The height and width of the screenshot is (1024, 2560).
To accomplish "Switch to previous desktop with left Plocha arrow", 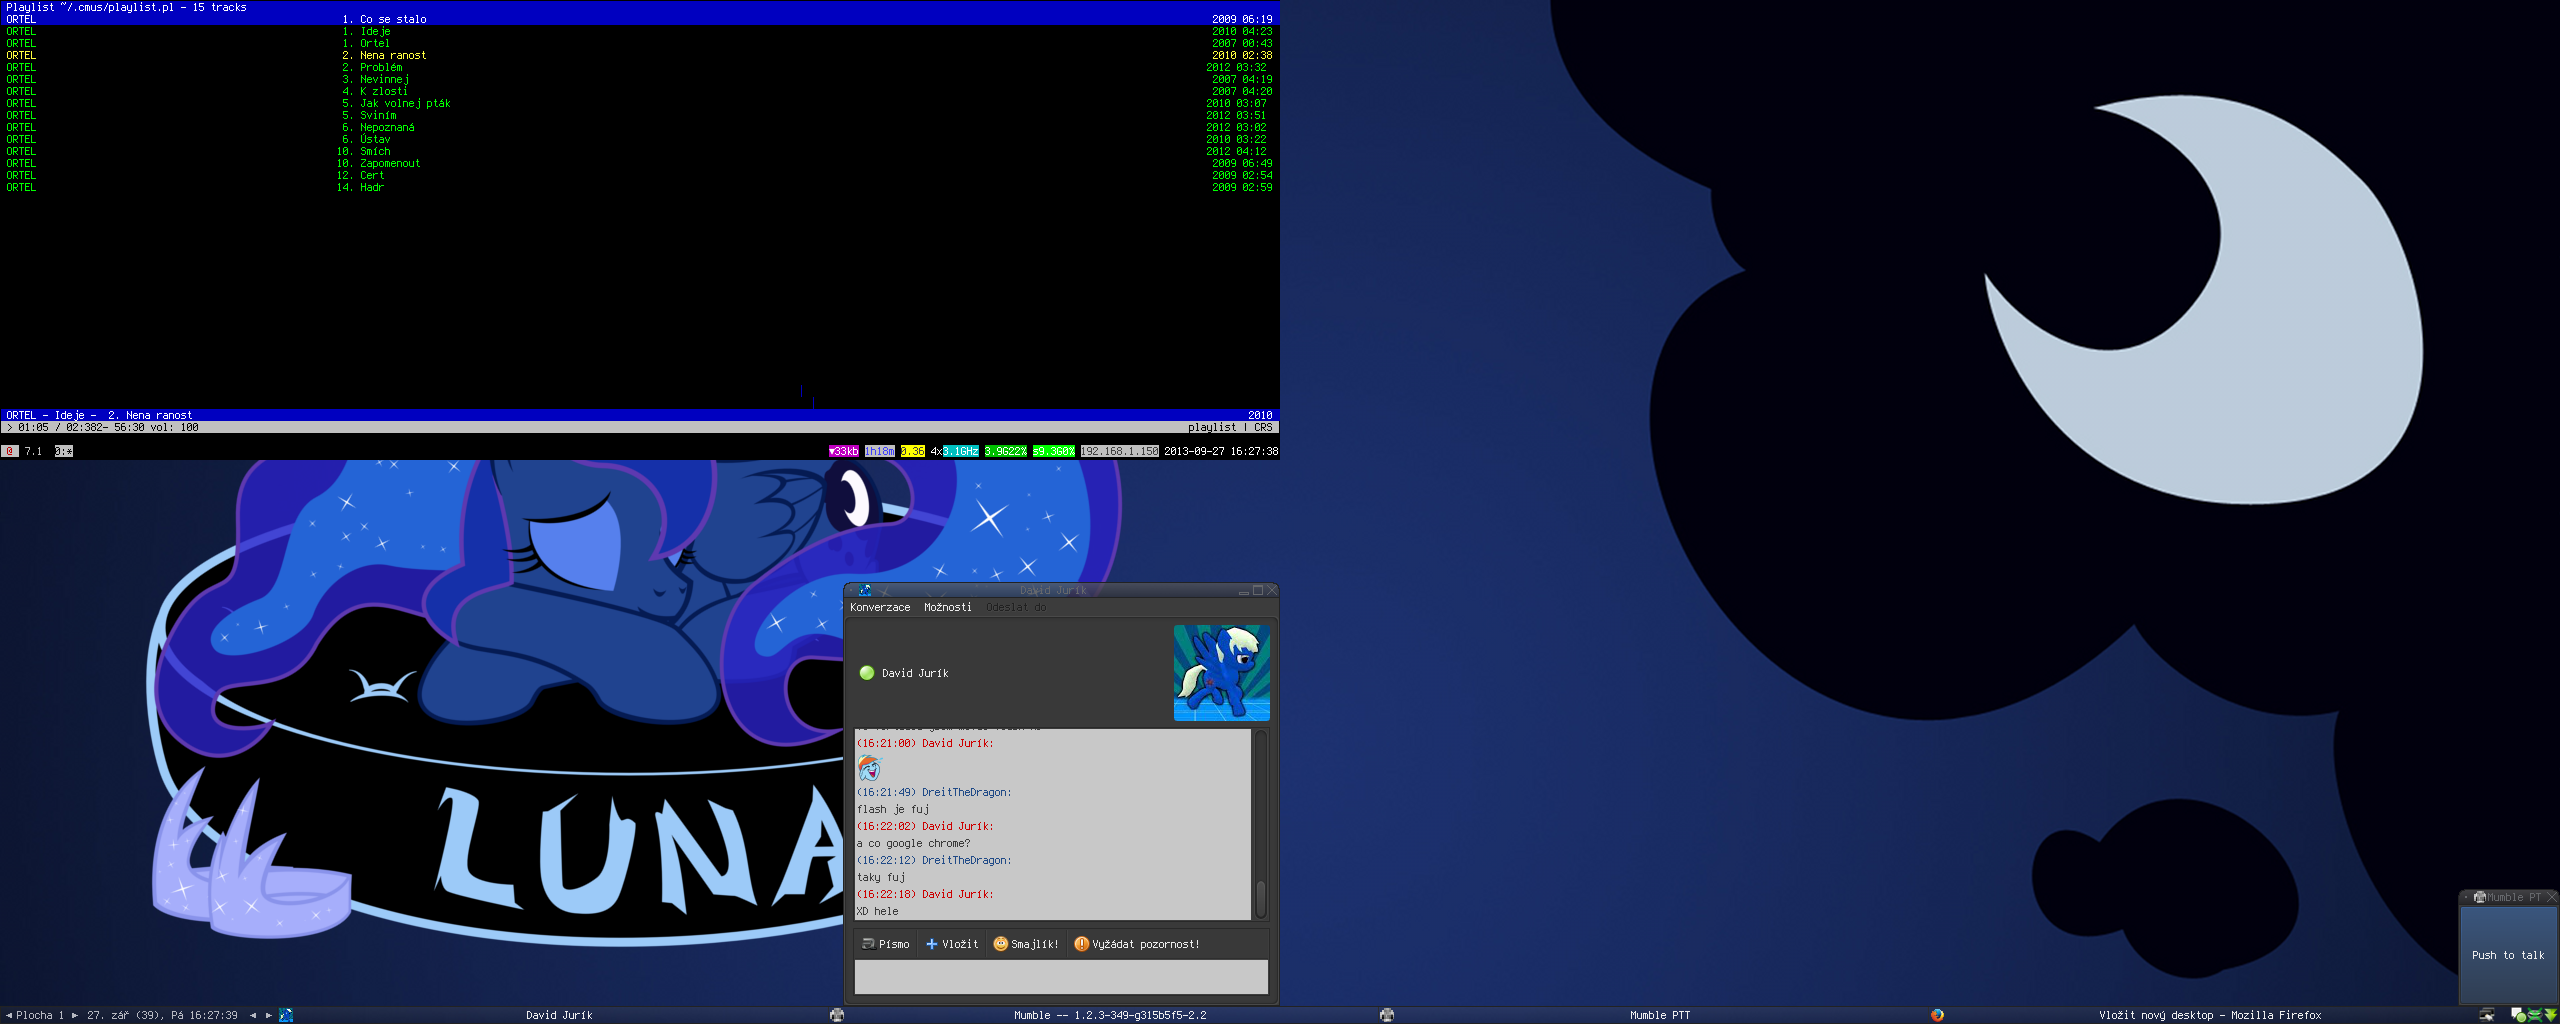I will point(9,1015).
